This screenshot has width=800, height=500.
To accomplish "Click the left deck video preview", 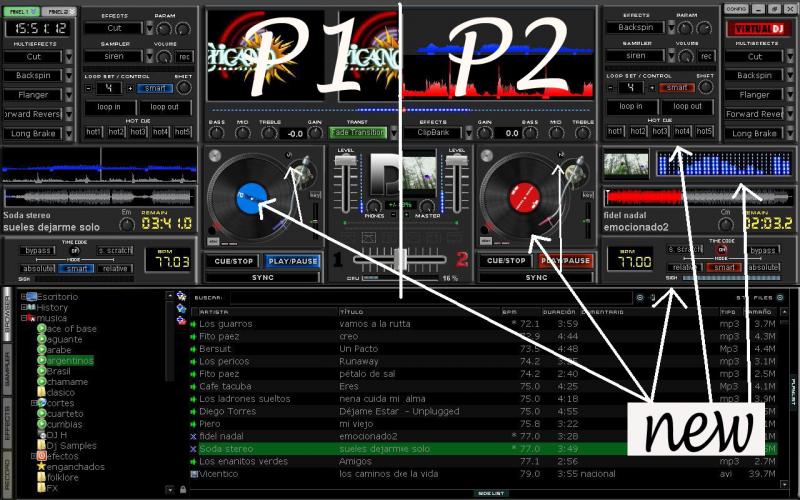I will pyautogui.click(x=265, y=55).
